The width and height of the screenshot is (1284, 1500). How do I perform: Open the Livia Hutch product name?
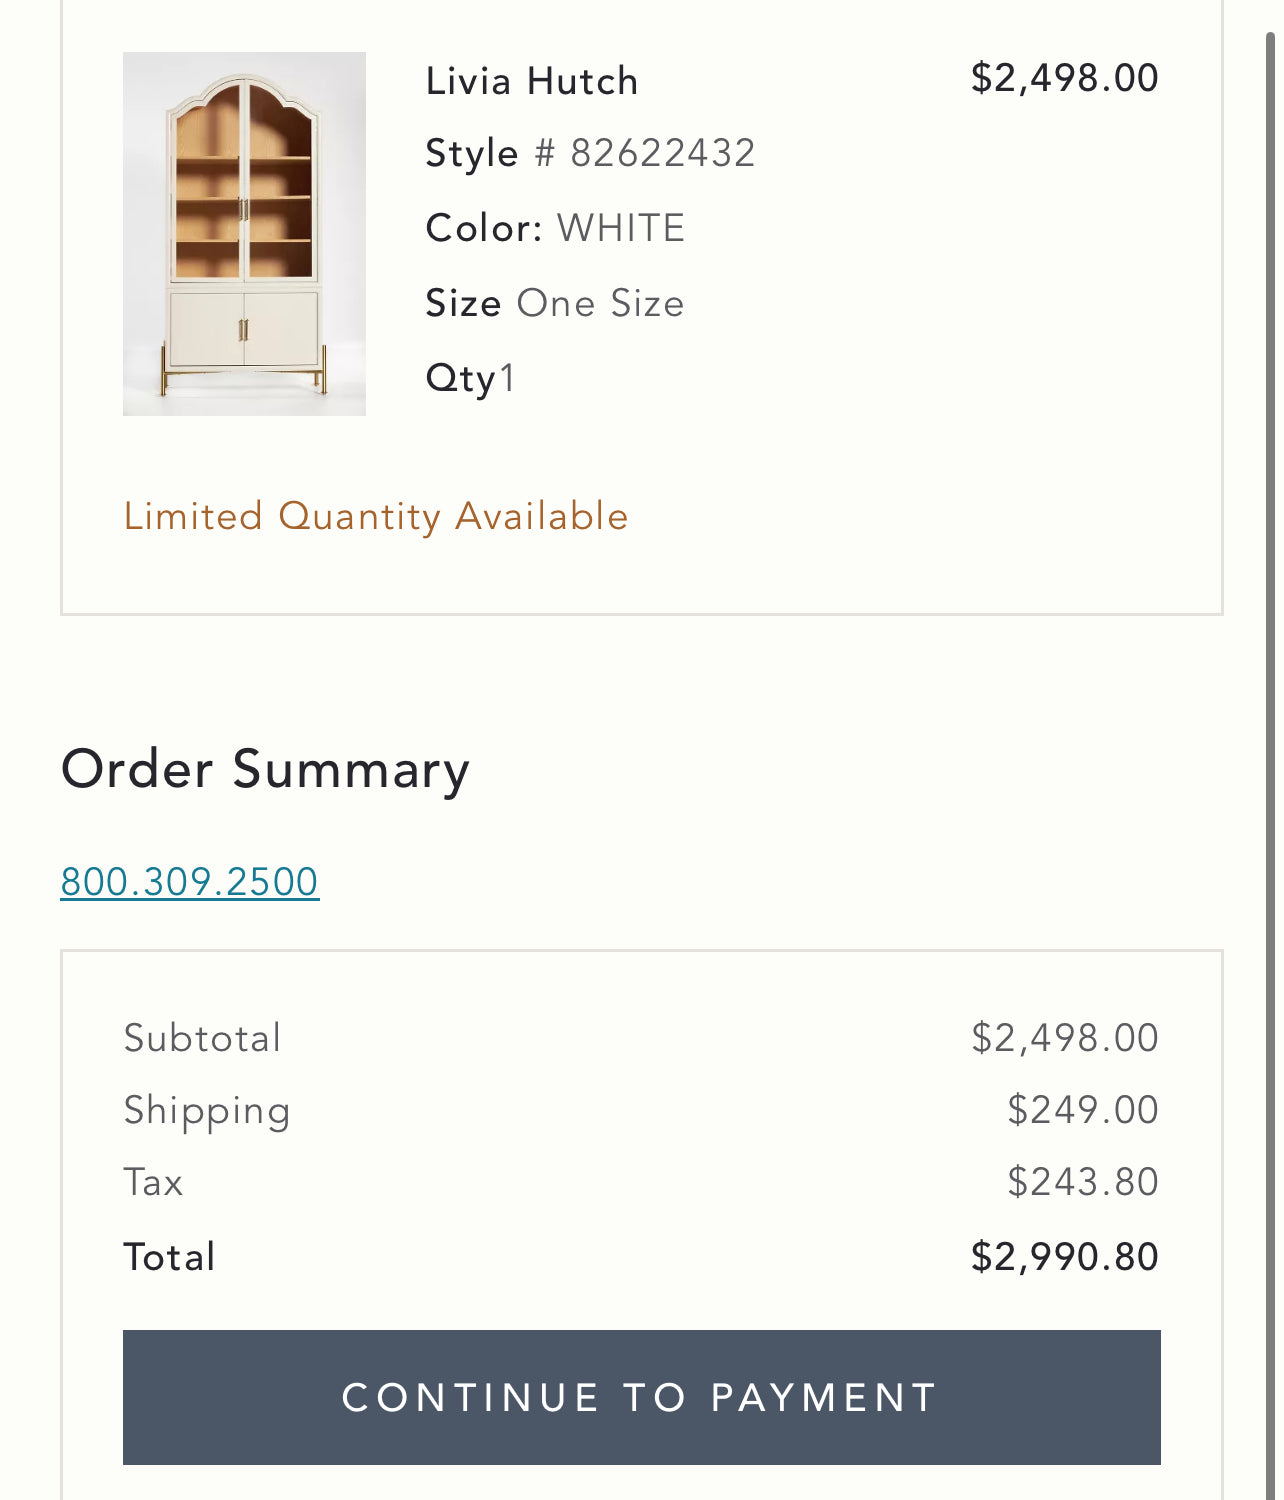pos(532,80)
